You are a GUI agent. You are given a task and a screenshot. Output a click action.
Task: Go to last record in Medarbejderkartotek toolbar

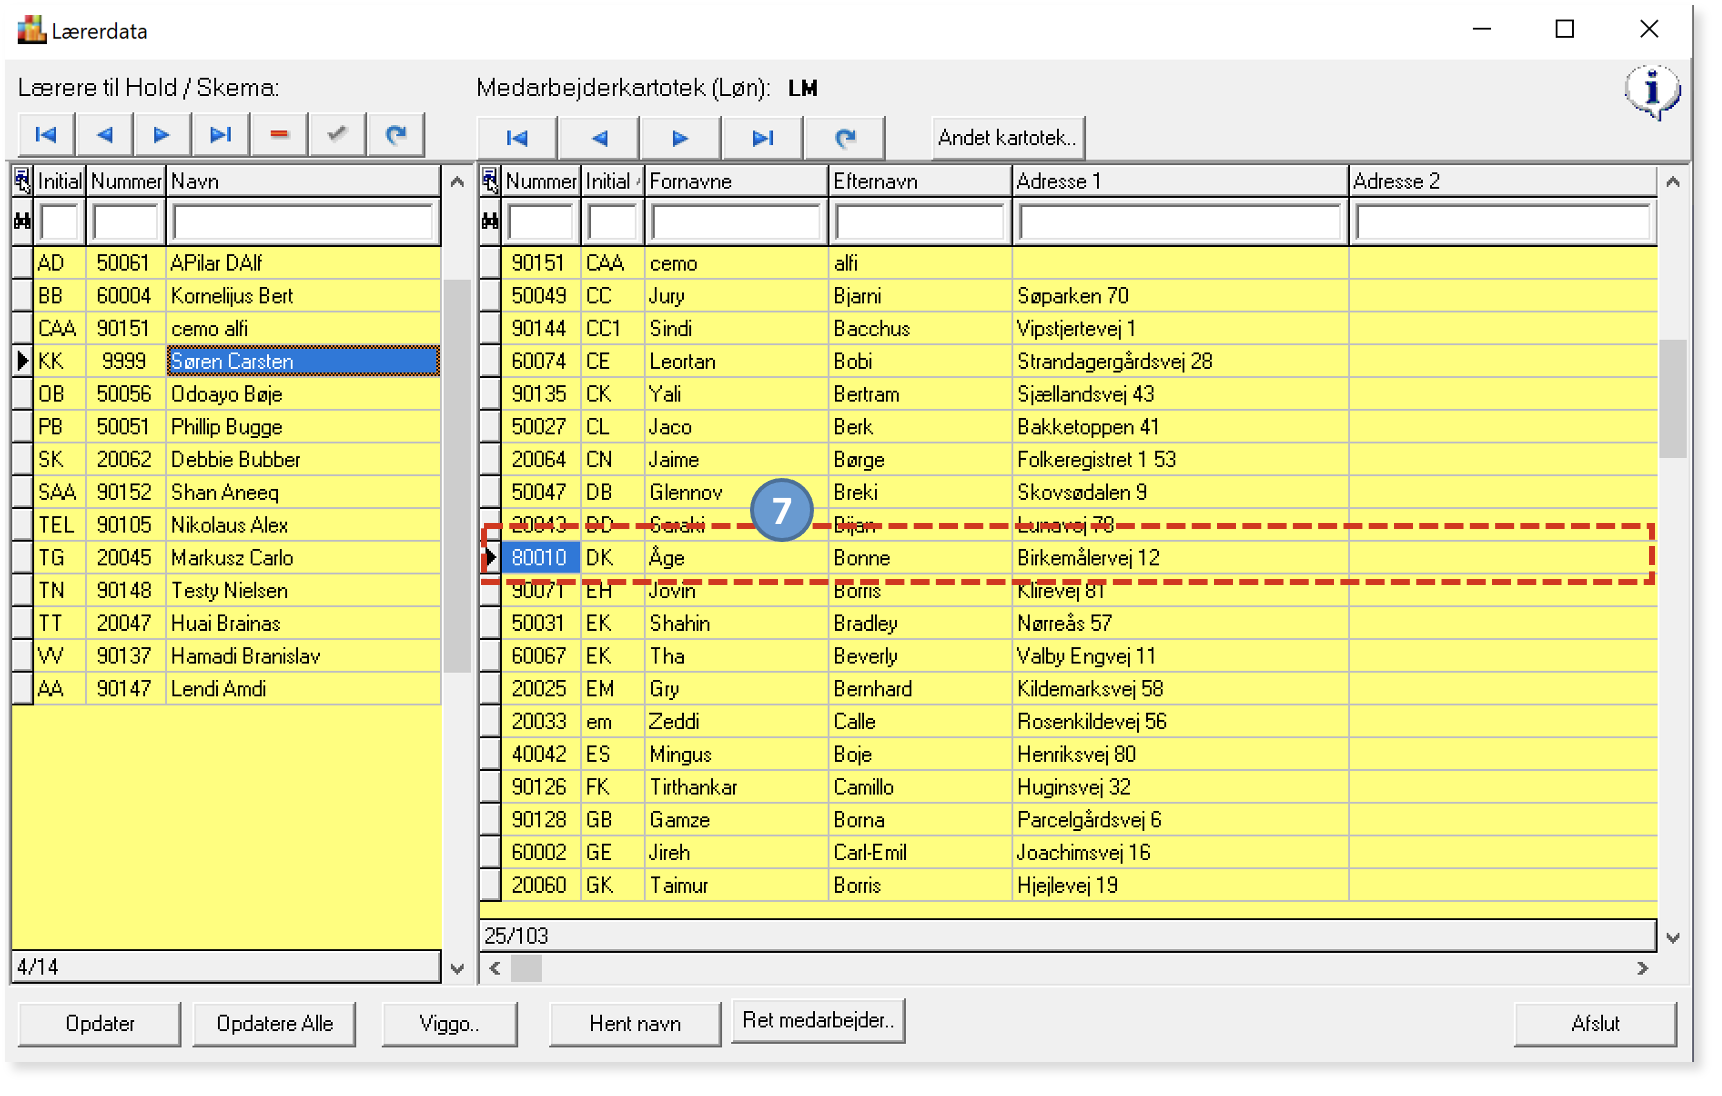click(763, 138)
